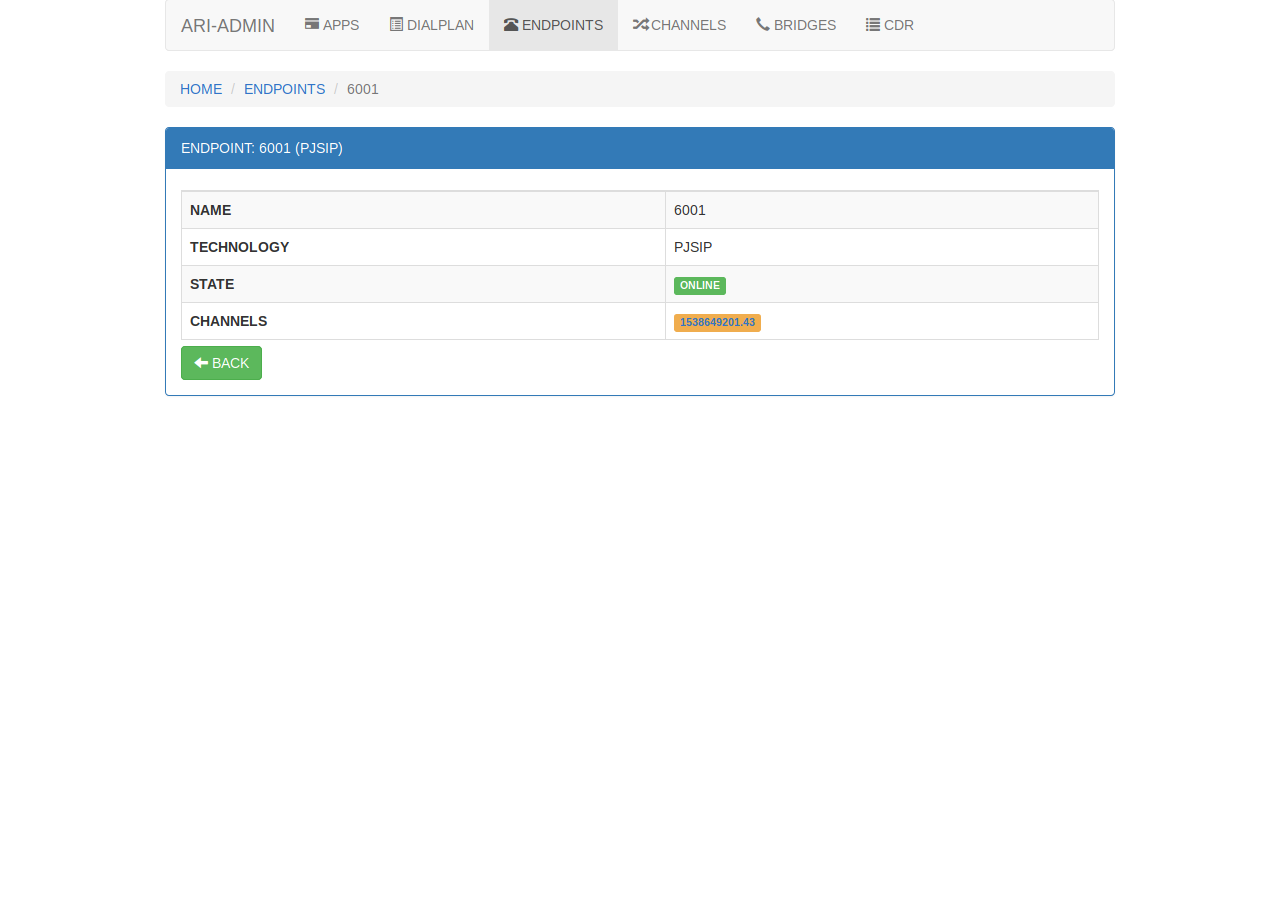Open the CDR navigation item
The image size is (1279, 900).
click(890, 25)
